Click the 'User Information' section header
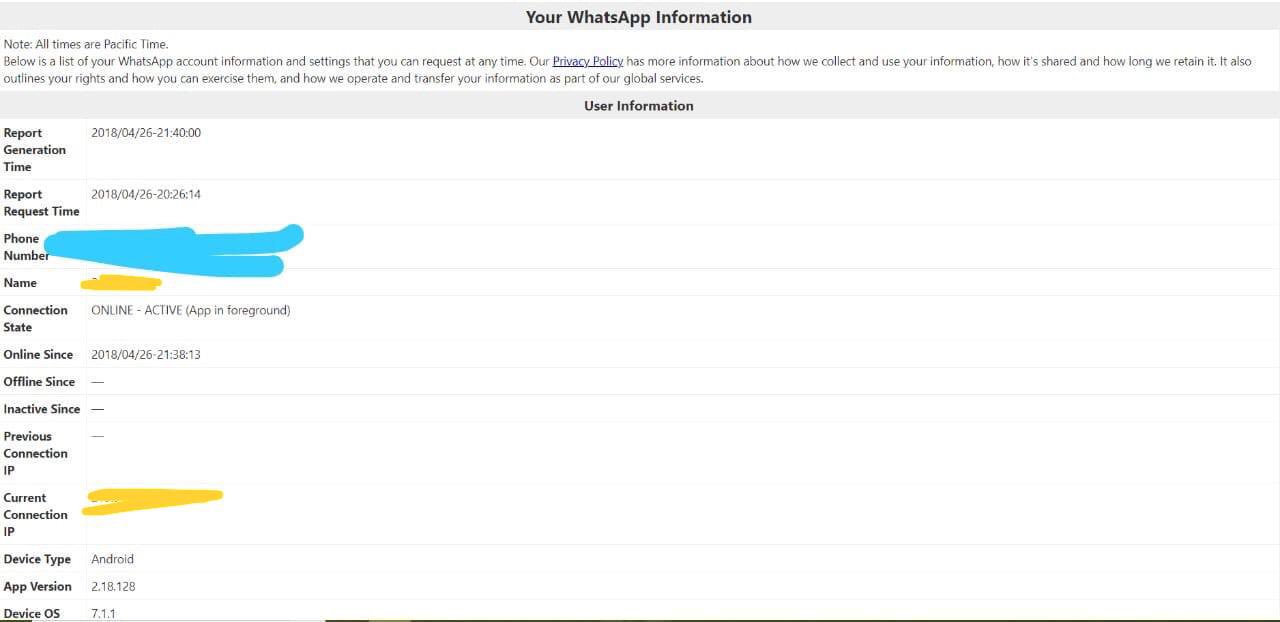 coord(639,105)
